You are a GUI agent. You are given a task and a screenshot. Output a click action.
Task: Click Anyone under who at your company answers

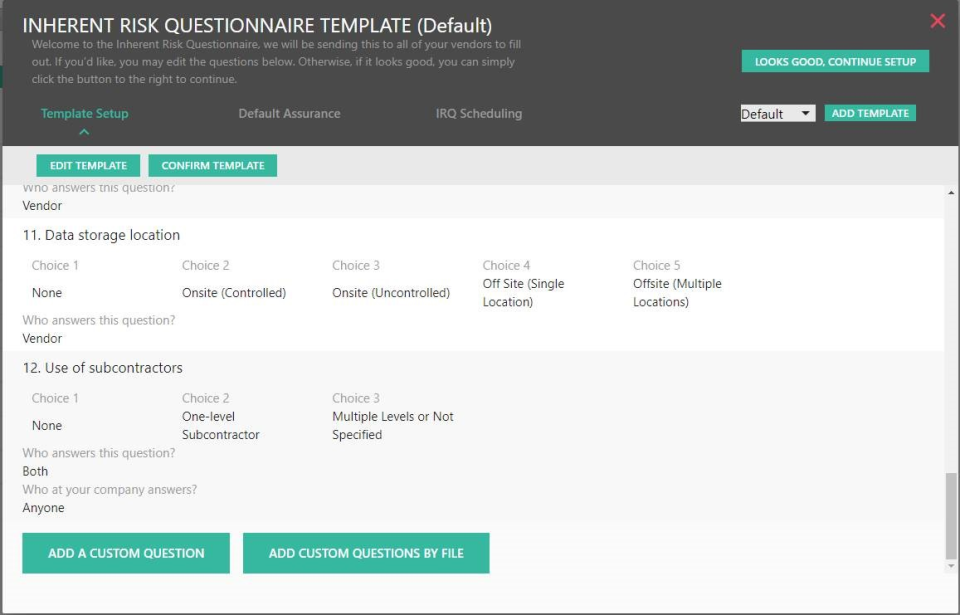(x=41, y=507)
